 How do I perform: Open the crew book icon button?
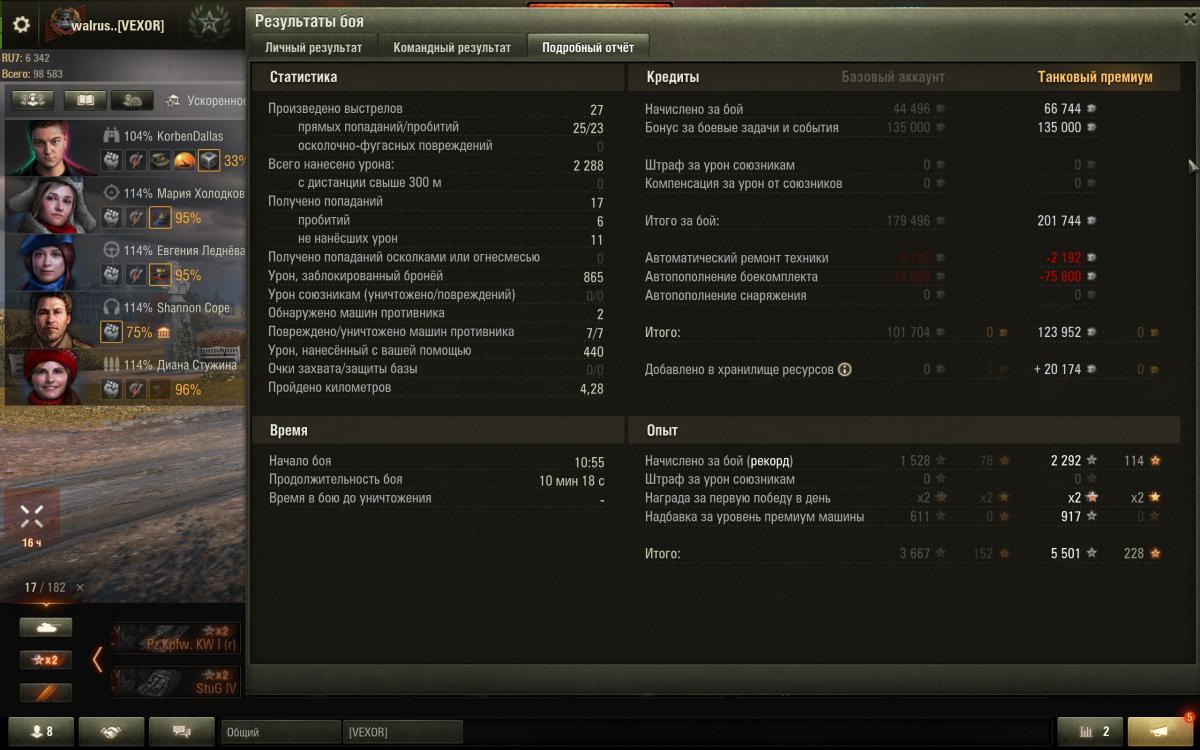point(85,100)
